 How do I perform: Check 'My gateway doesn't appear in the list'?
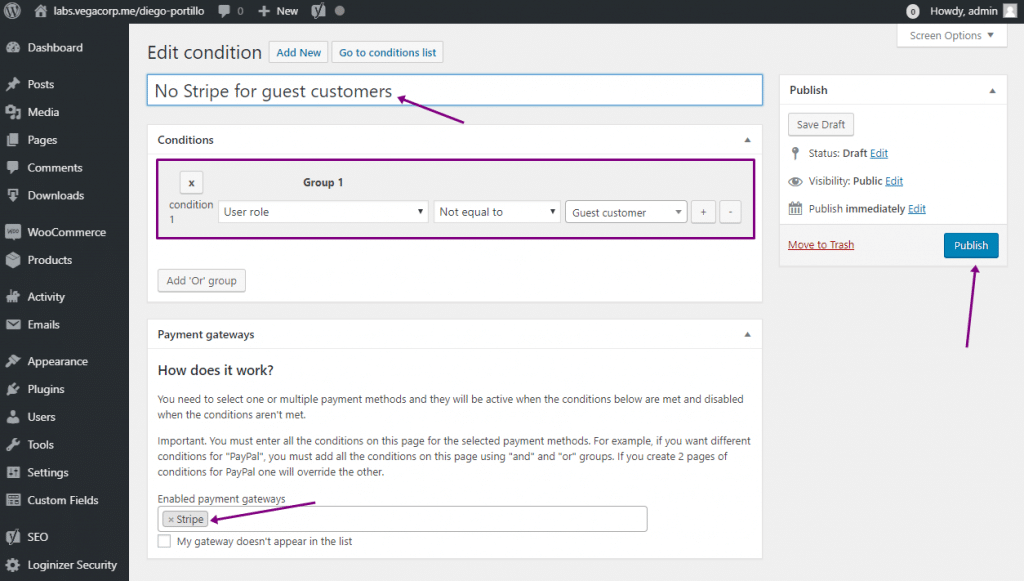pos(164,541)
